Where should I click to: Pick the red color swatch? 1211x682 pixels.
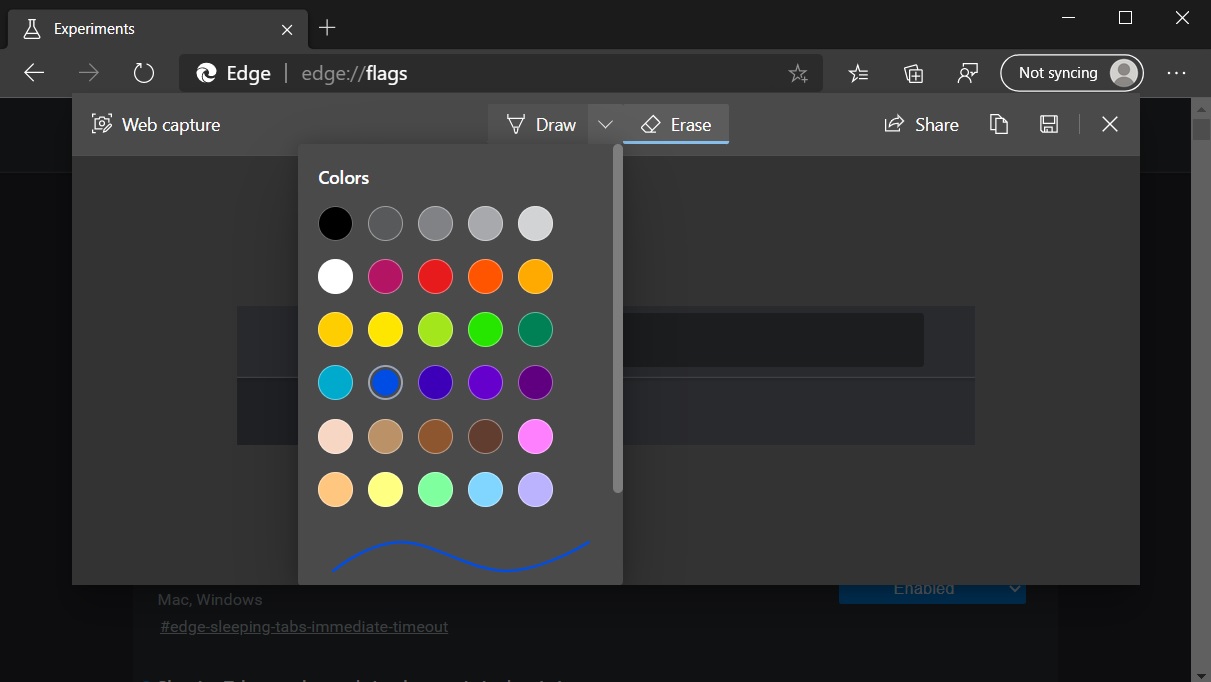click(435, 277)
